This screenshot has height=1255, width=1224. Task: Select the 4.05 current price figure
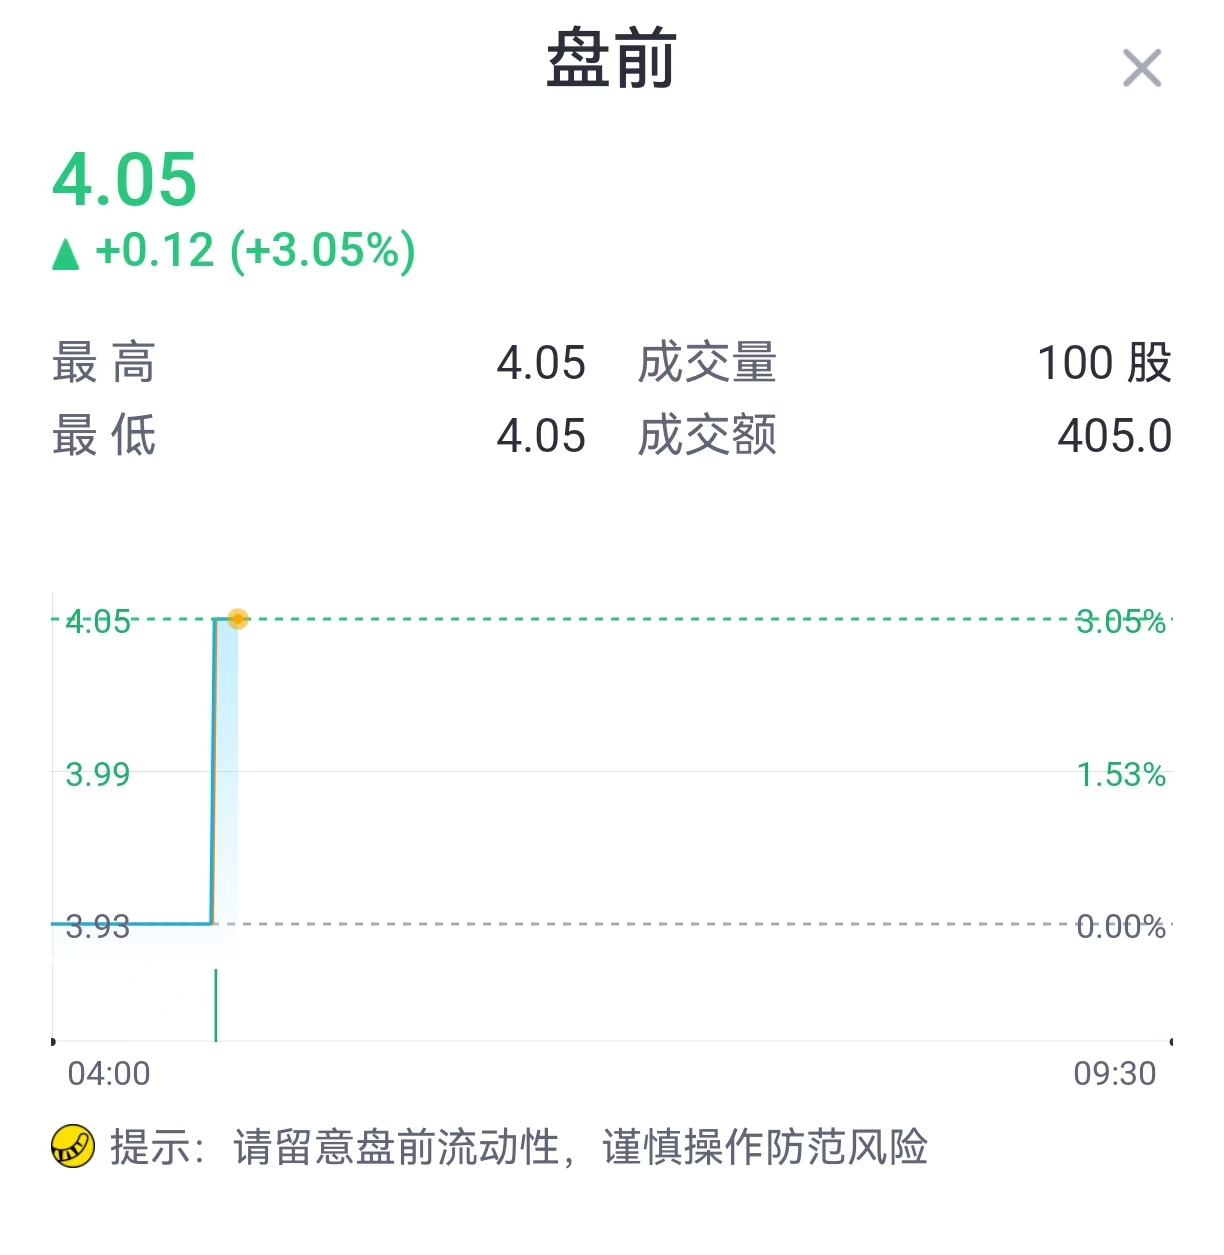tap(125, 180)
